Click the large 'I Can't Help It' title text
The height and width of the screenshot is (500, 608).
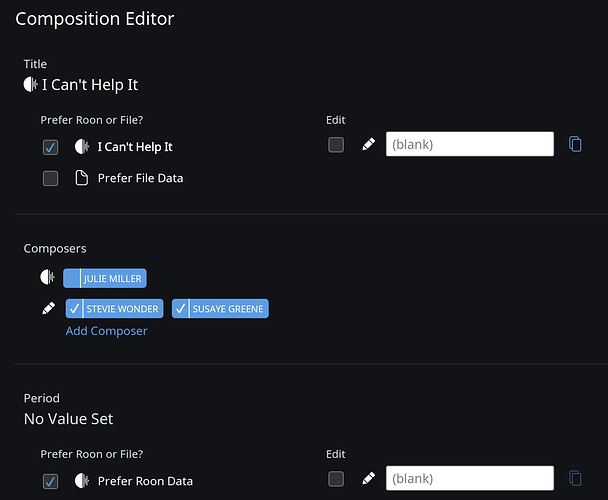[x=90, y=85]
